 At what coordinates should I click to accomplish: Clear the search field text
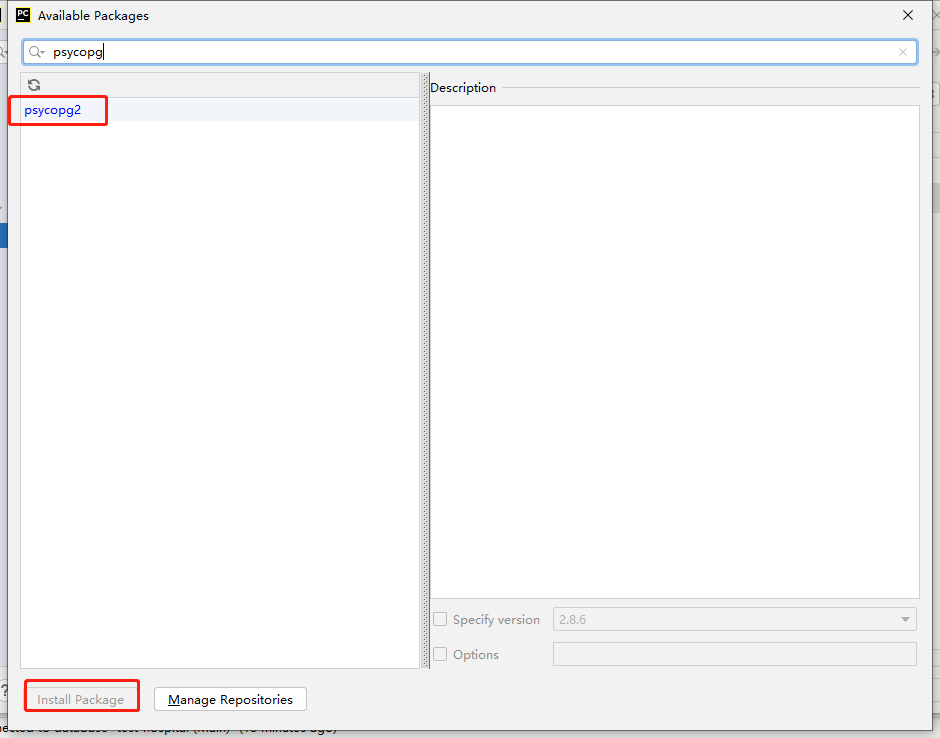pyautogui.click(x=903, y=52)
